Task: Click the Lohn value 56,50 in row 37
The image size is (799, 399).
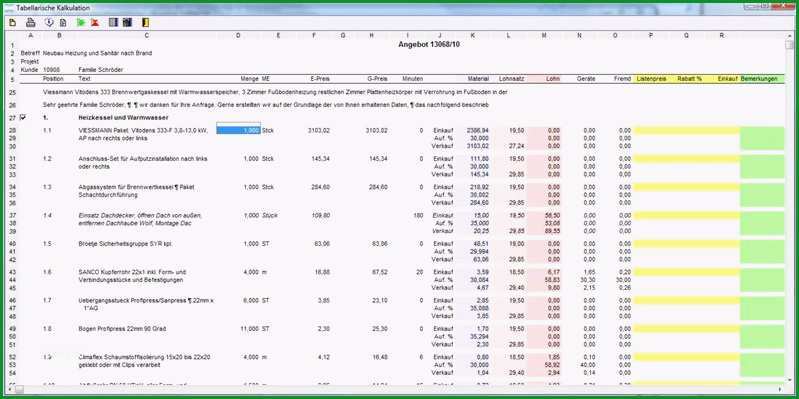Action: pyautogui.click(x=553, y=216)
